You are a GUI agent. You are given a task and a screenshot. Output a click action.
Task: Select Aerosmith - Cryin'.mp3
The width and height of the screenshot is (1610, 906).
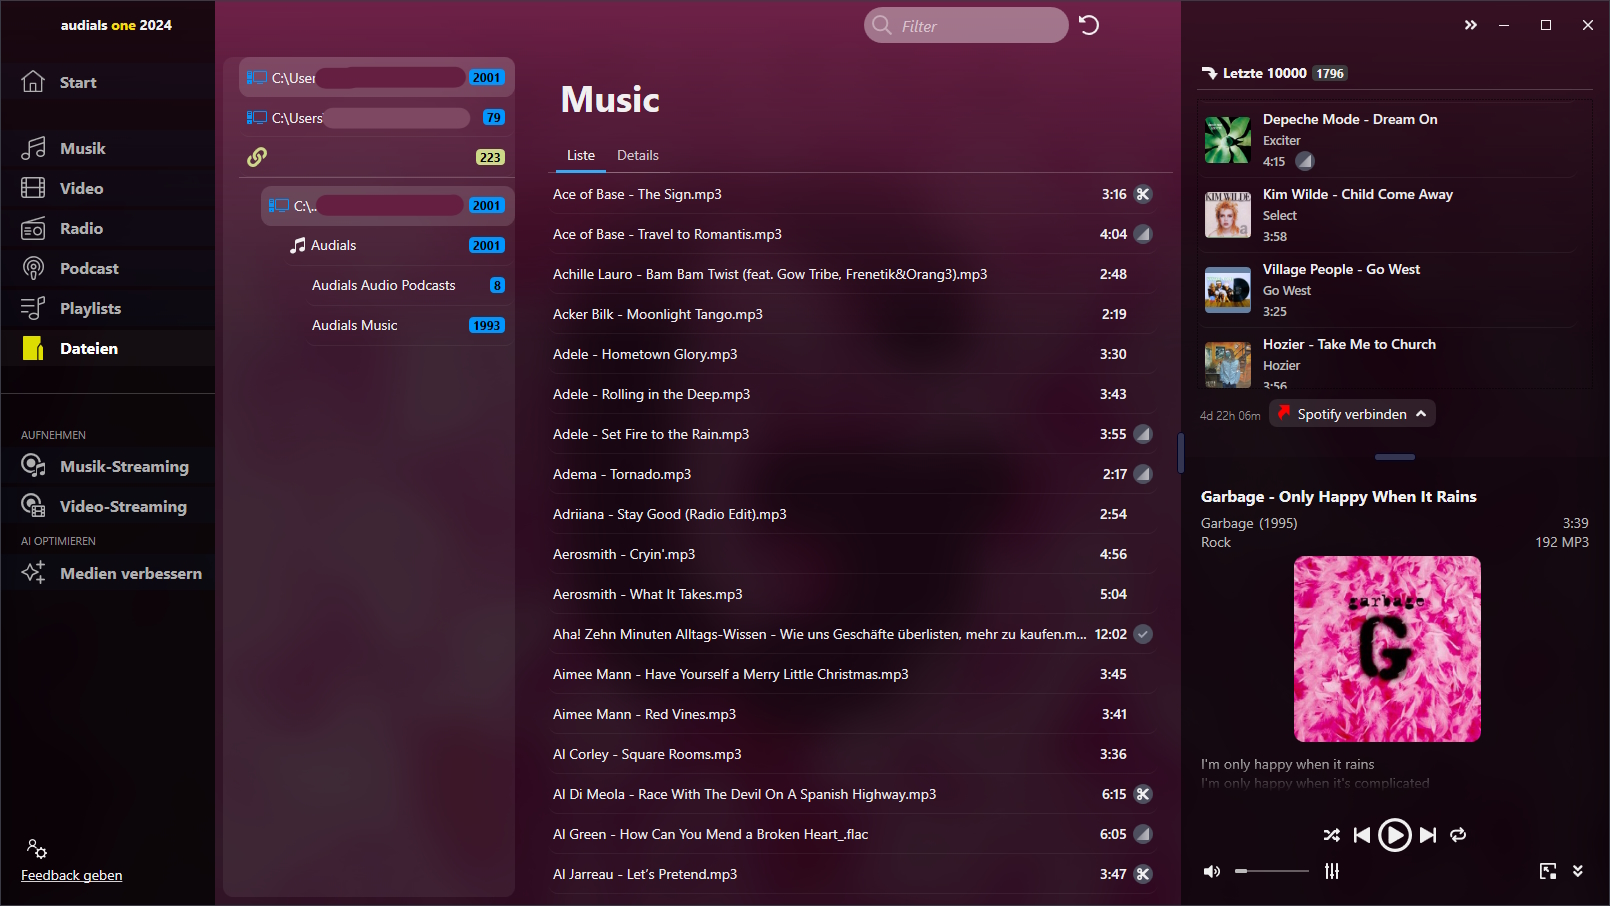[x=852, y=554]
